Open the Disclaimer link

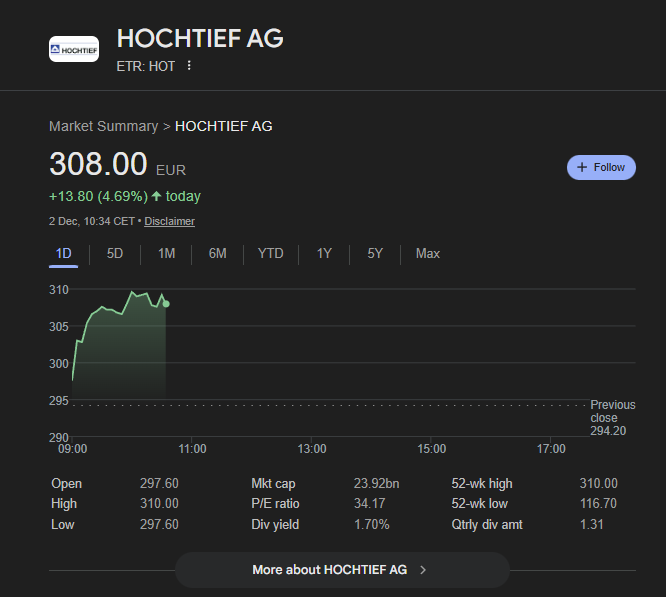169,221
